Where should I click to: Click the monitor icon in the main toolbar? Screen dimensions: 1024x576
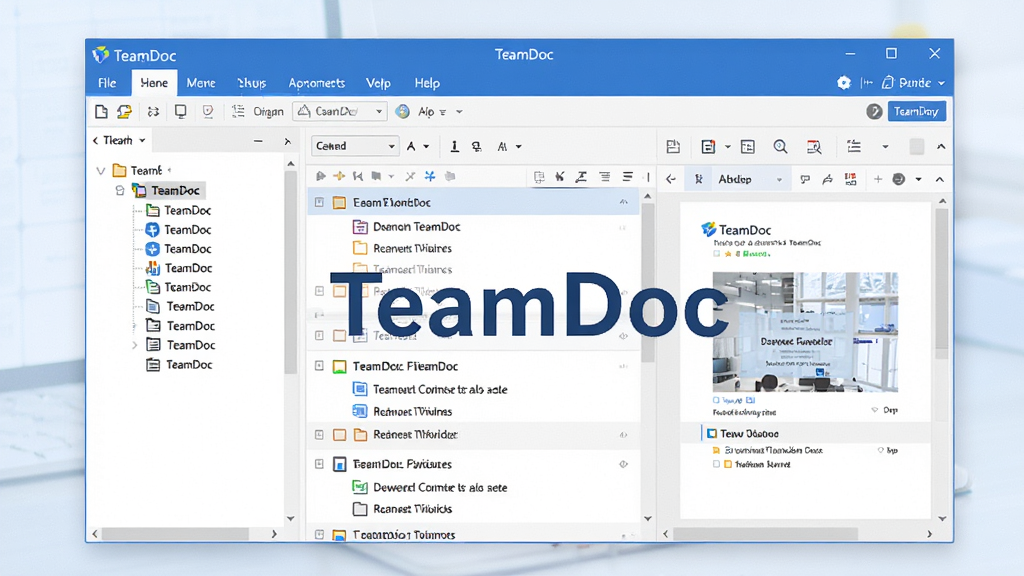pos(180,112)
